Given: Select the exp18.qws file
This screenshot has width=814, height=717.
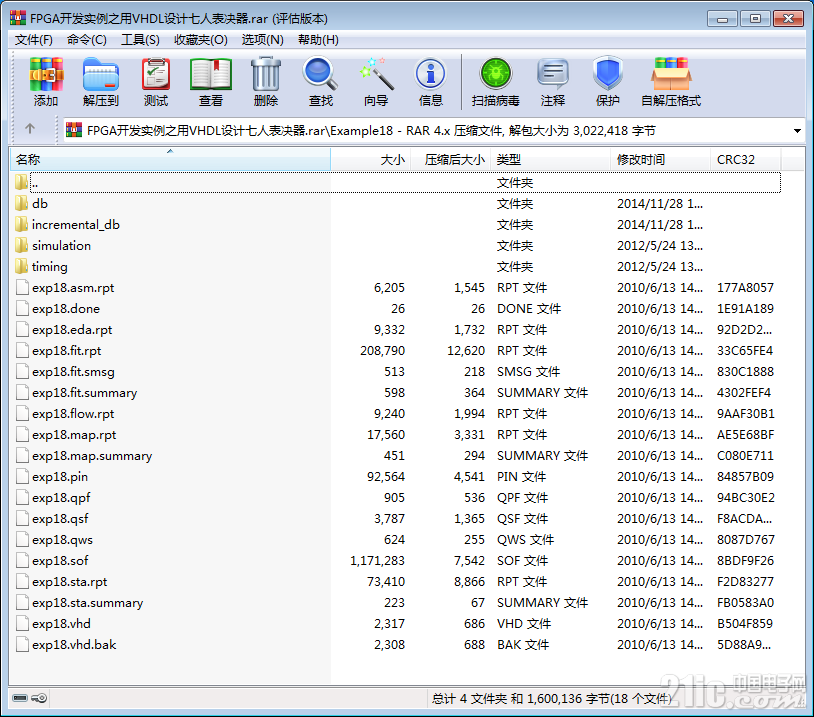Looking at the screenshot, I should (x=62, y=540).
